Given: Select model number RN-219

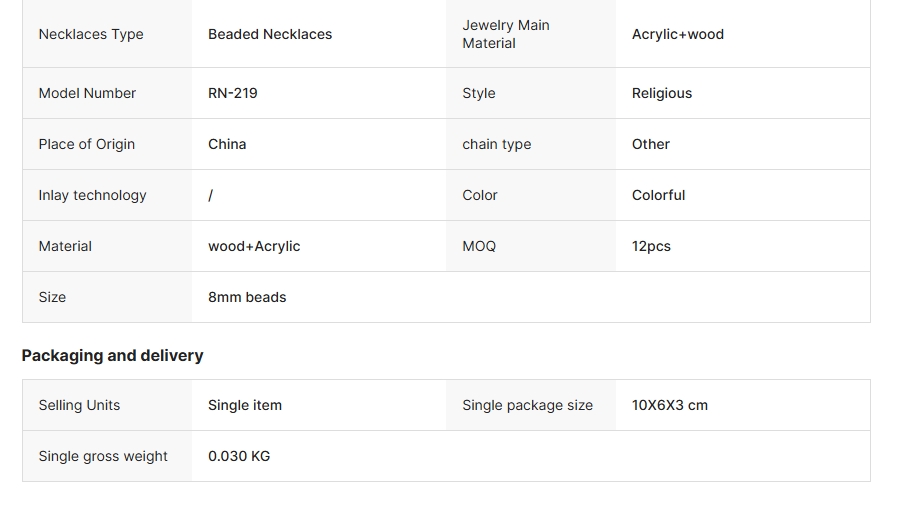Looking at the screenshot, I should click(x=233, y=93).
